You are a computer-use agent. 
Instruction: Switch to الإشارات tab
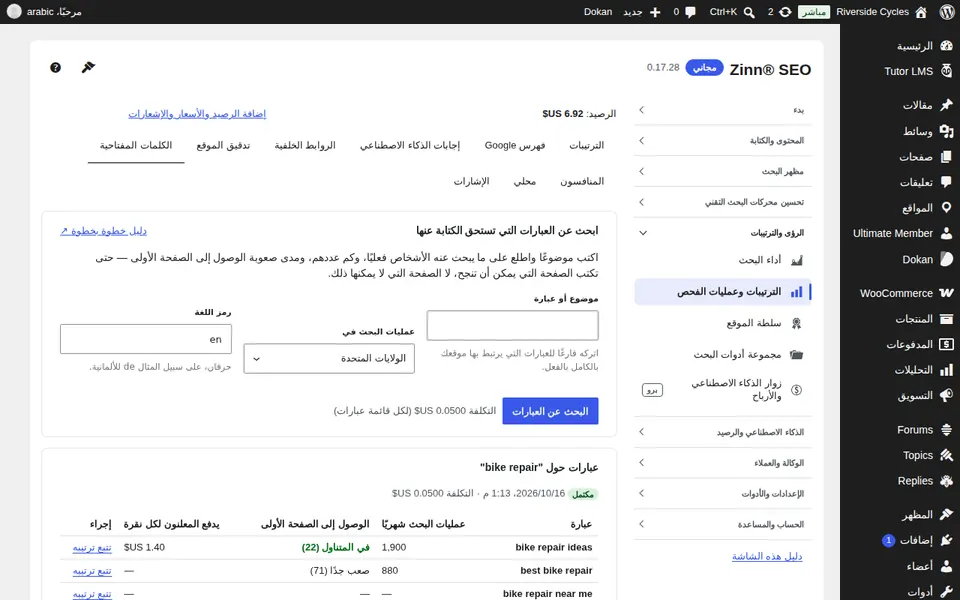[471, 181]
